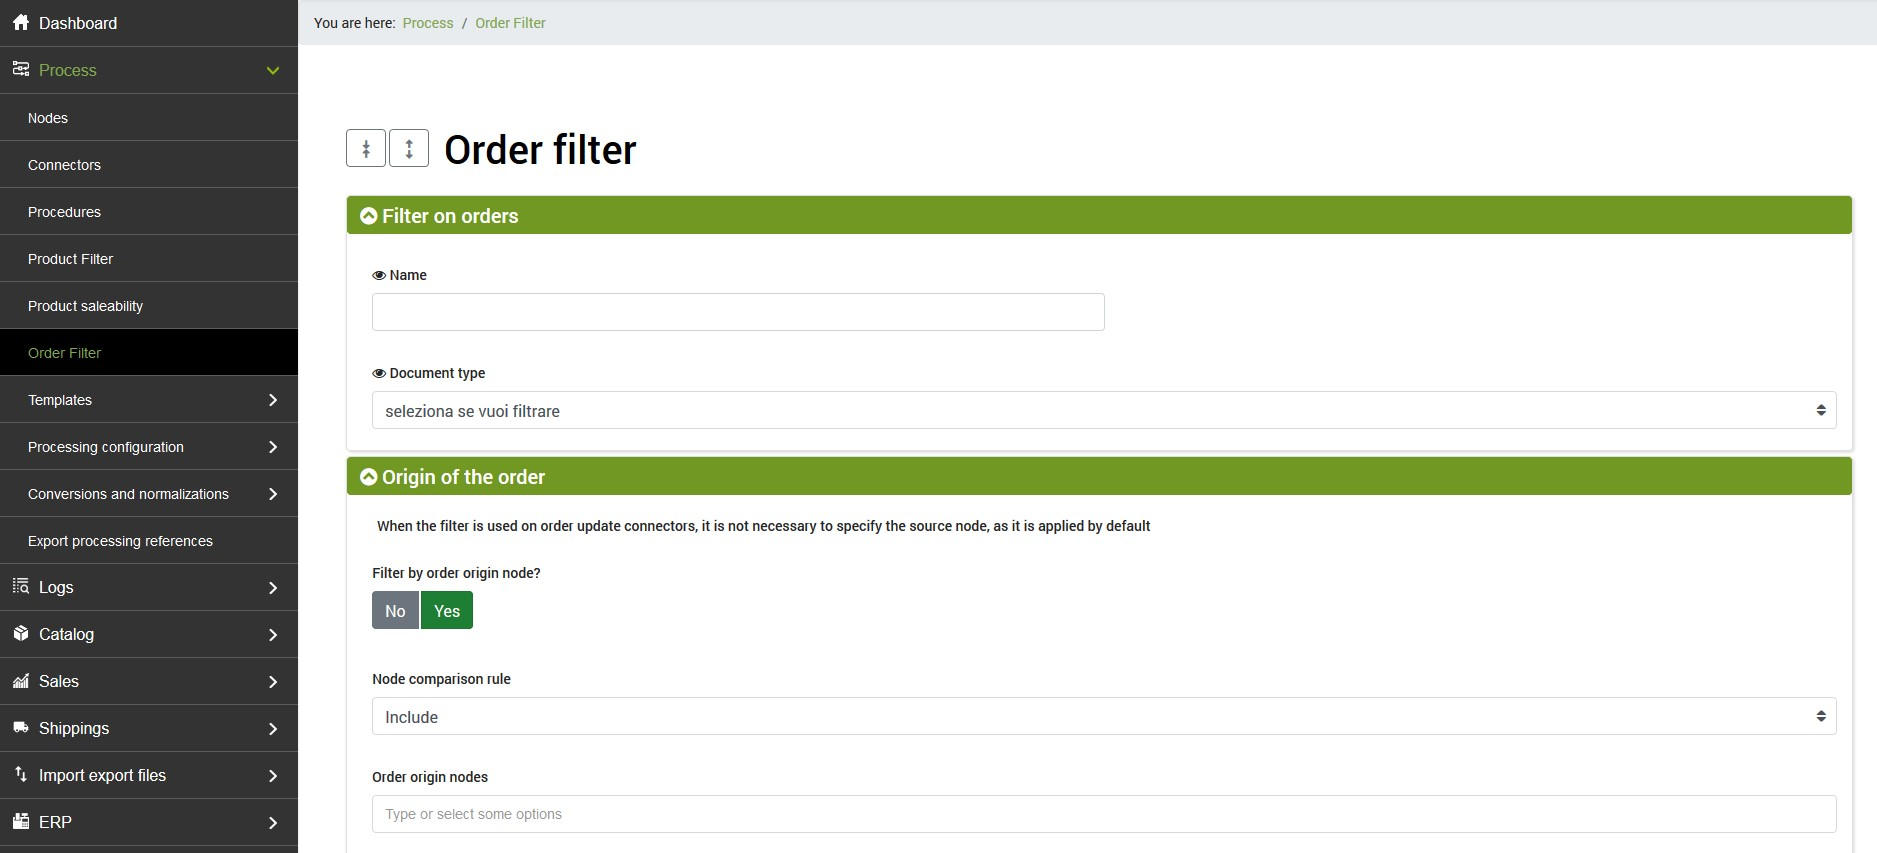This screenshot has width=1877, height=853.
Task: Collapse the Filter on orders section
Action: coord(369,216)
